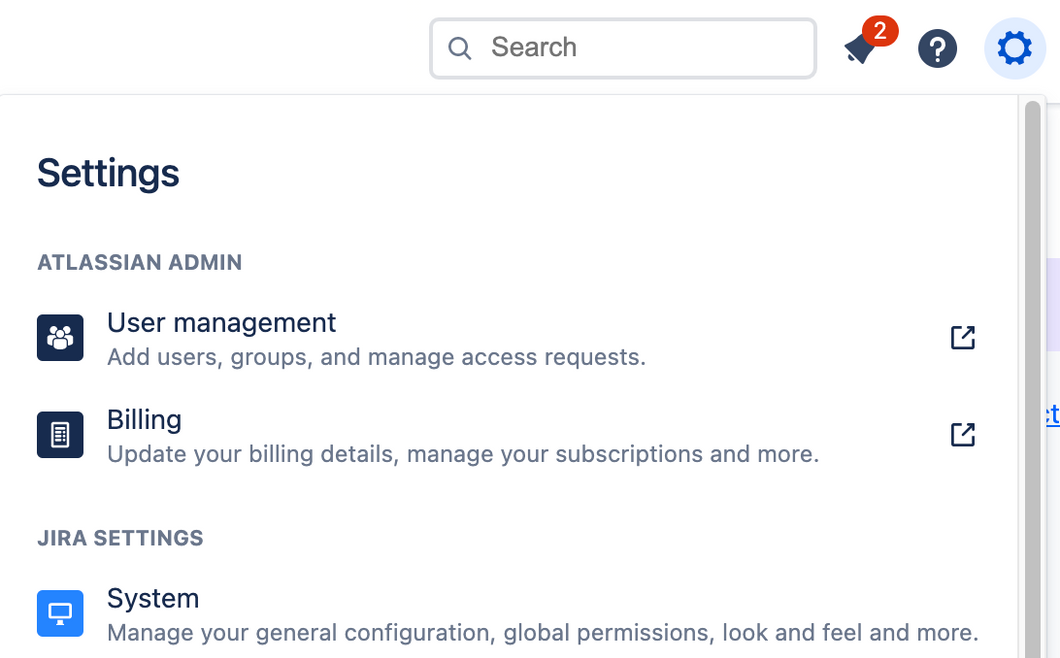
Task: Click the Help question mark icon
Action: 937,48
